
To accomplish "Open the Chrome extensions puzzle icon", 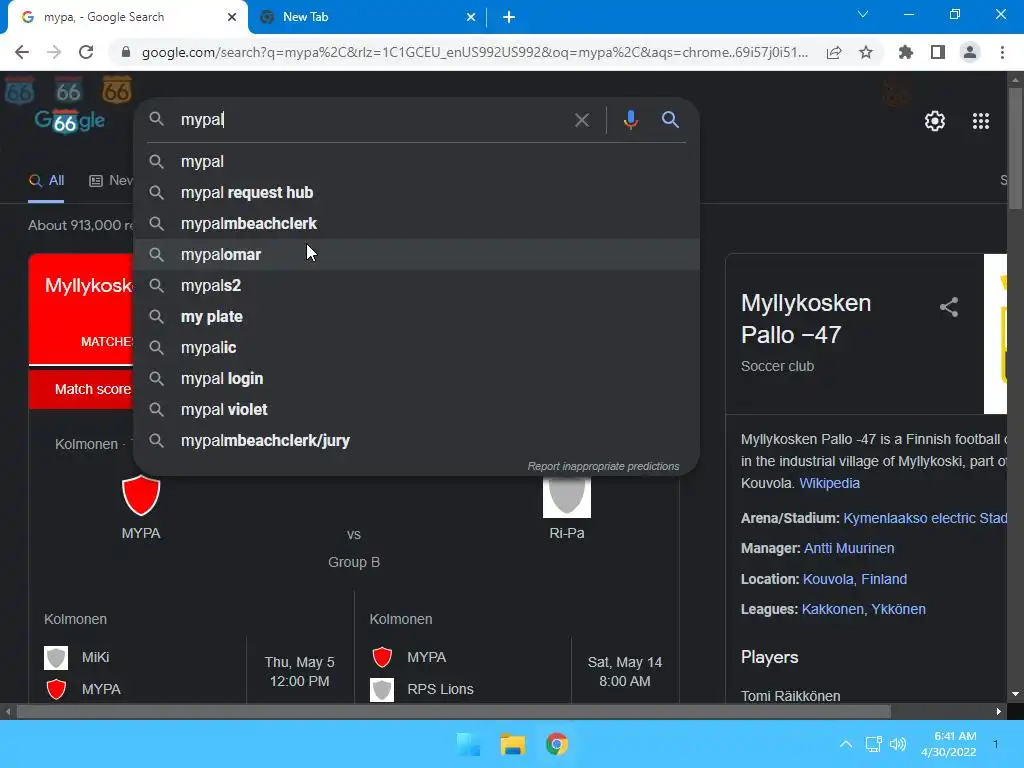I will click(x=906, y=52).
